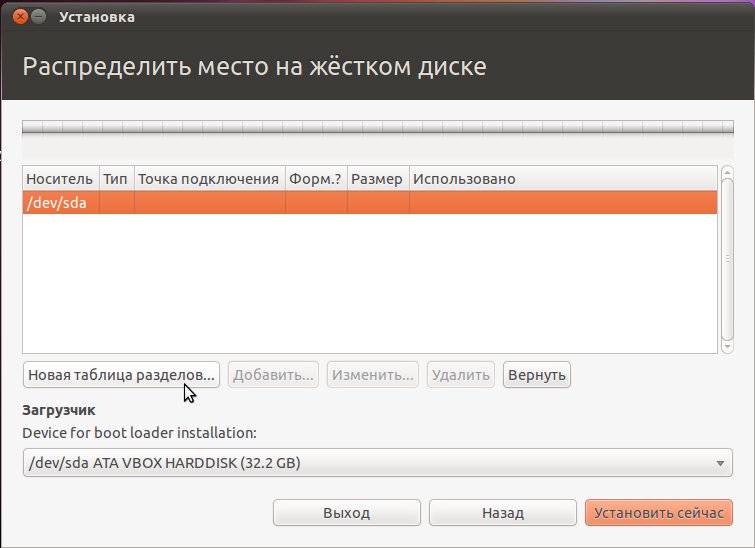Click the disk usage bar graphic
Image resolution: width=755 pixels, height=548 pixels.
click(378, 127)
